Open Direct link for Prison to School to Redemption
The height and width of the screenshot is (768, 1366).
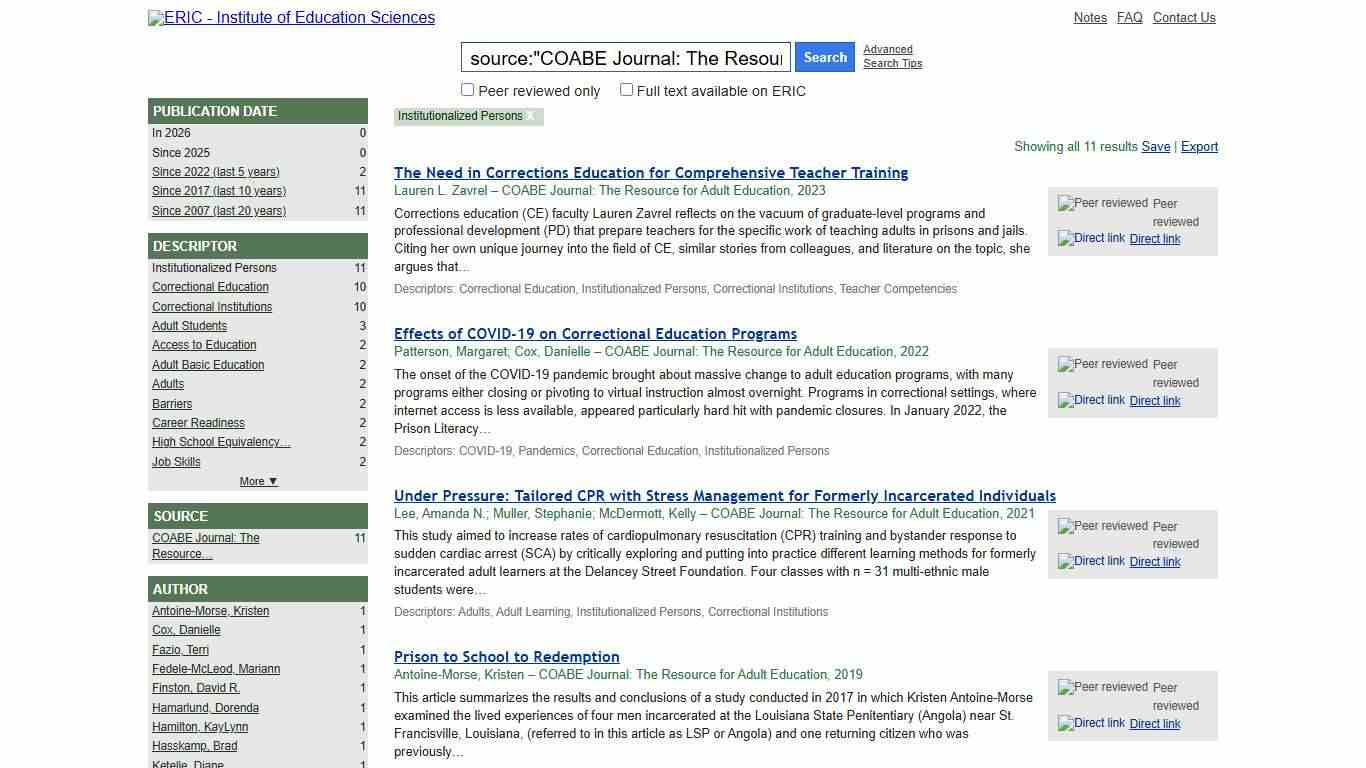coord(1154,723)
